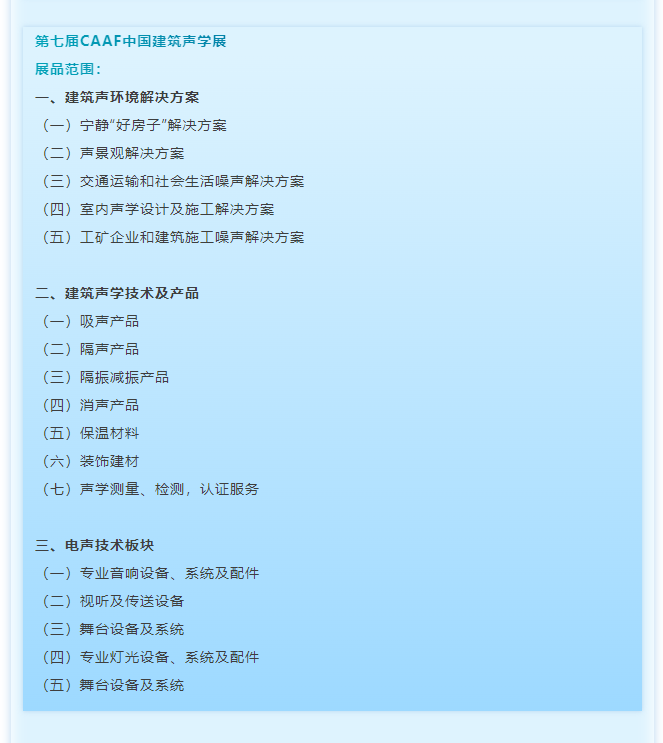Select the 隔振减振产品 item
This screenshot has width=663, height=743.
click(x=124, y=377)
